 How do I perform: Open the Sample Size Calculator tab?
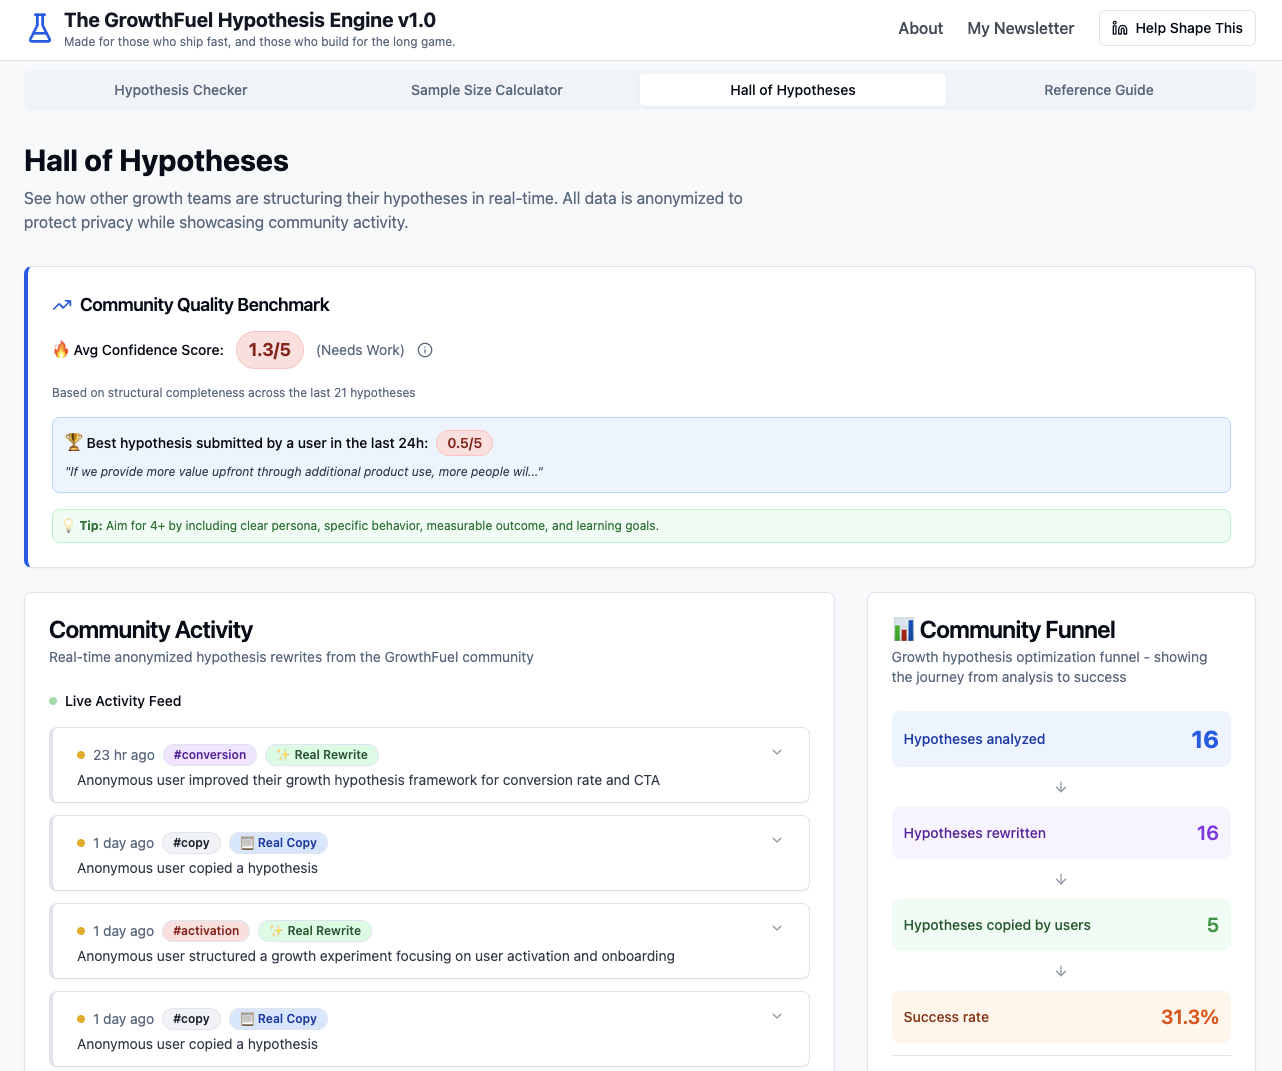tap(487, 90)
